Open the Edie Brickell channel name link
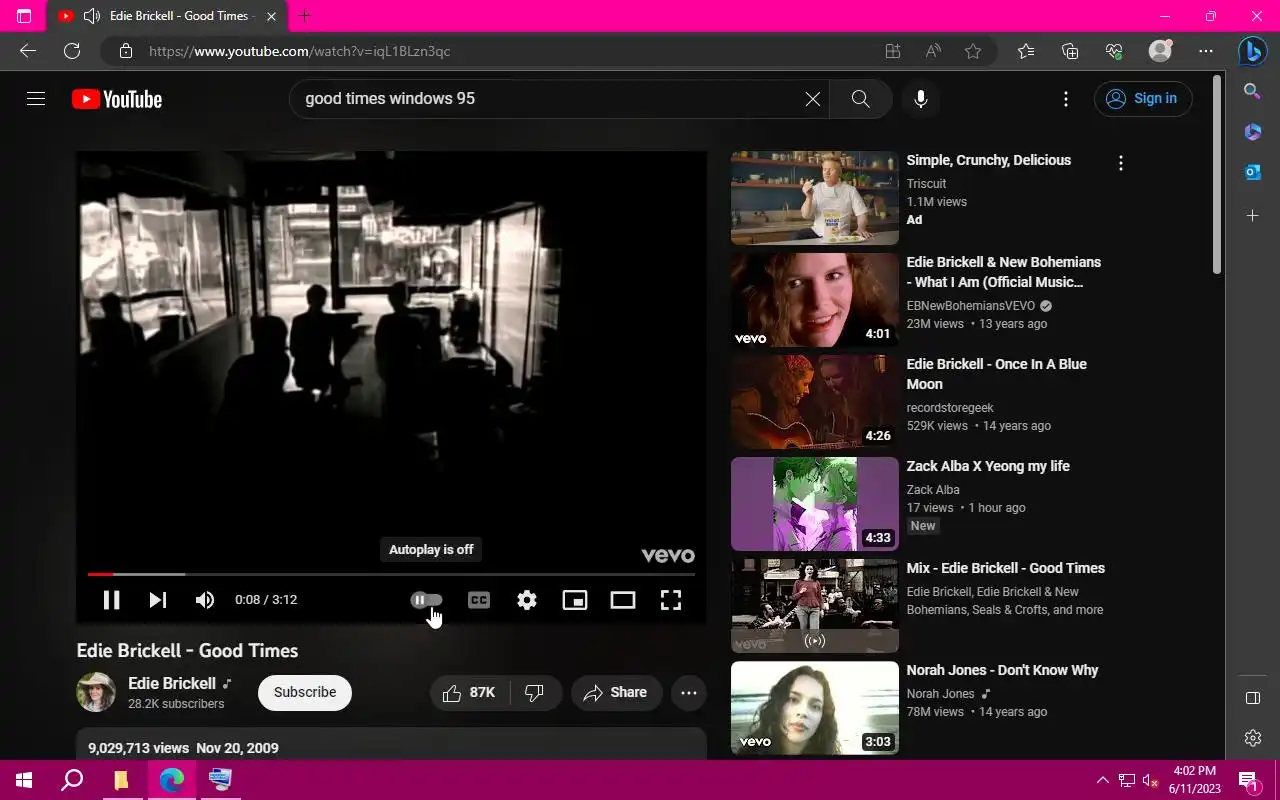This screenshot has height=800, width=1280. click(172, 683)
